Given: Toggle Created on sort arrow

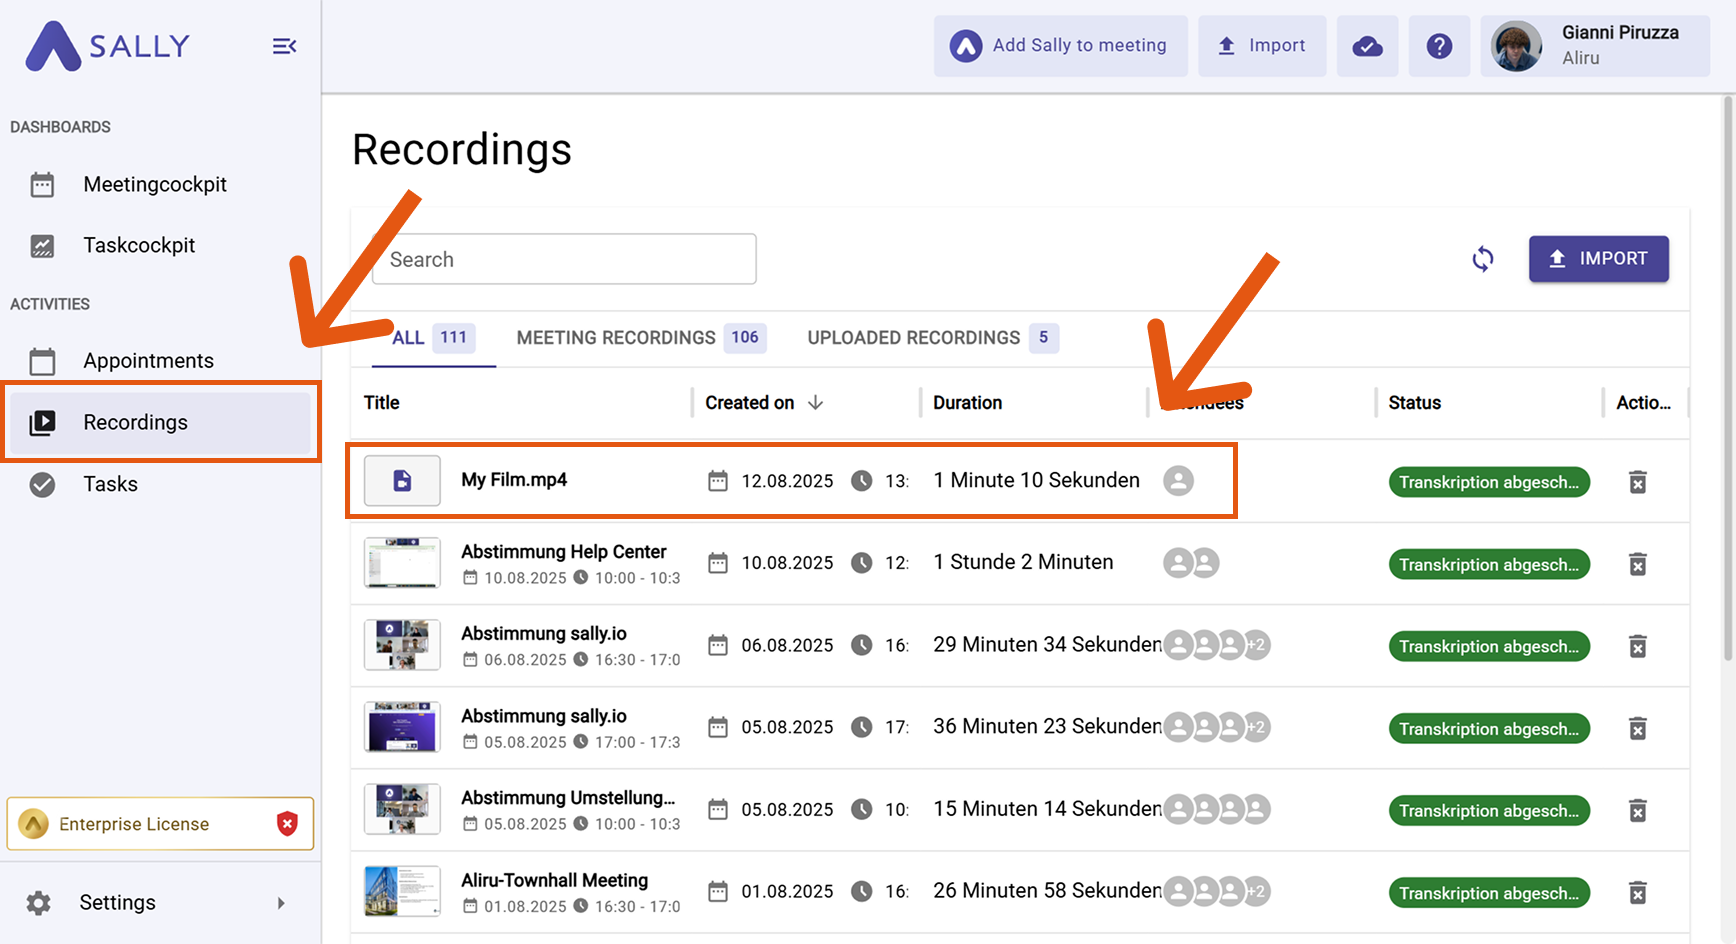Looking at the screenshot, I should [815, 402].
